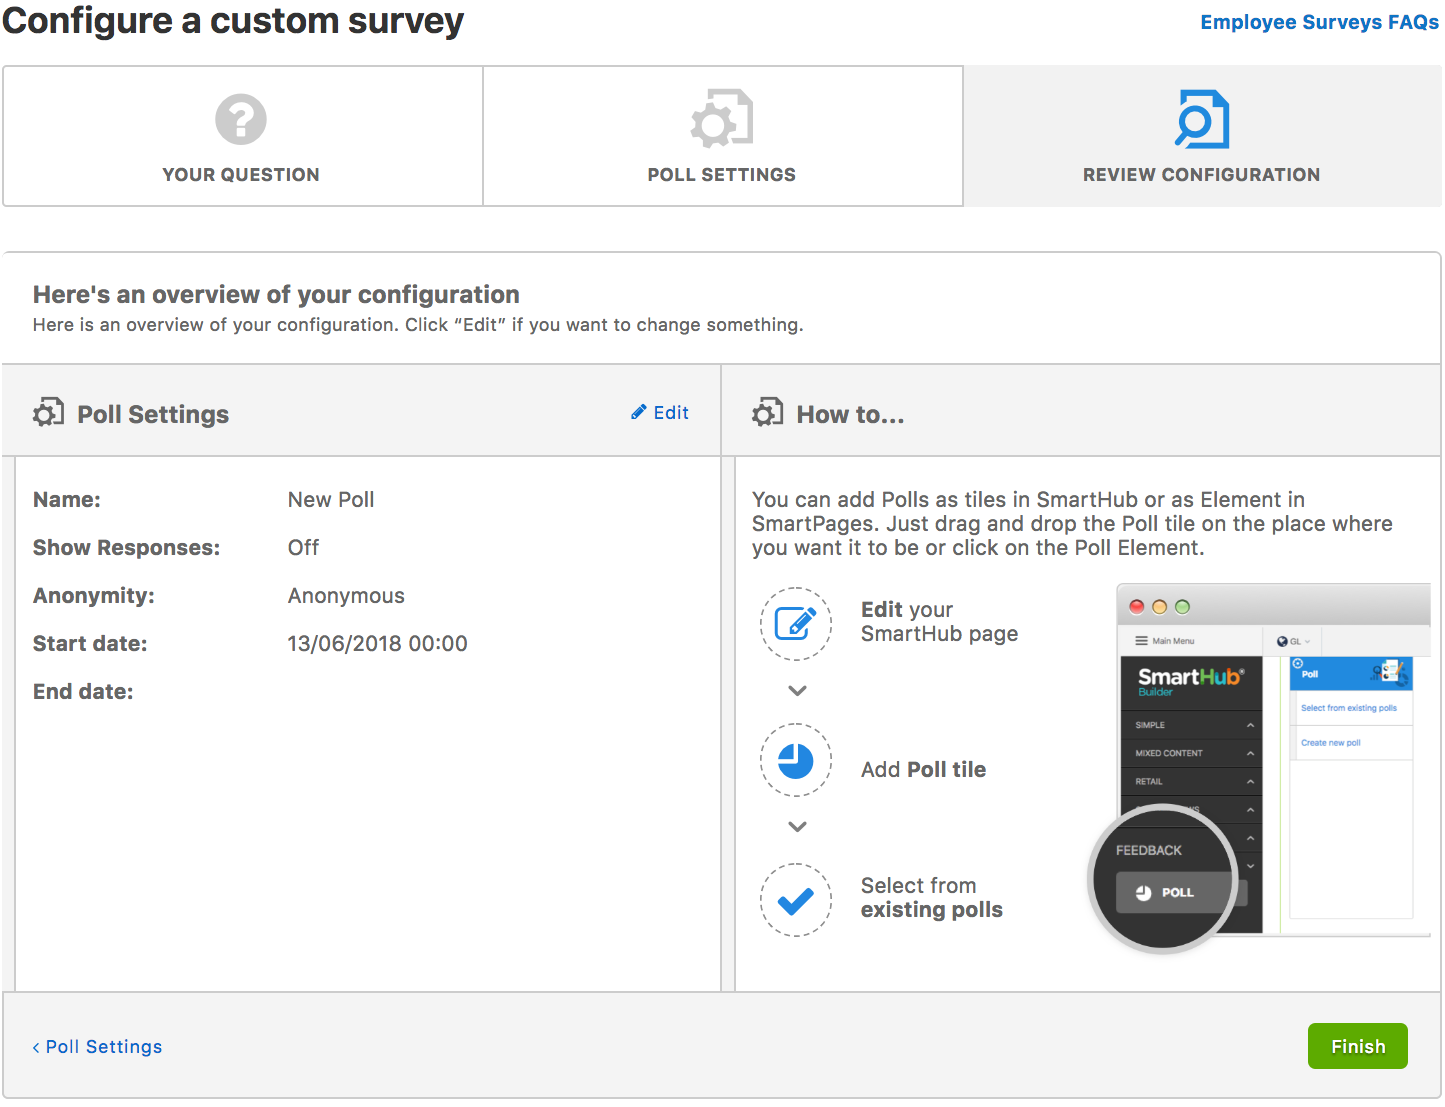Viewport: 1445px width, 1107px height.
Task: Click the Add Poll tile pie chart icon
Action: [x=796, y=760]
